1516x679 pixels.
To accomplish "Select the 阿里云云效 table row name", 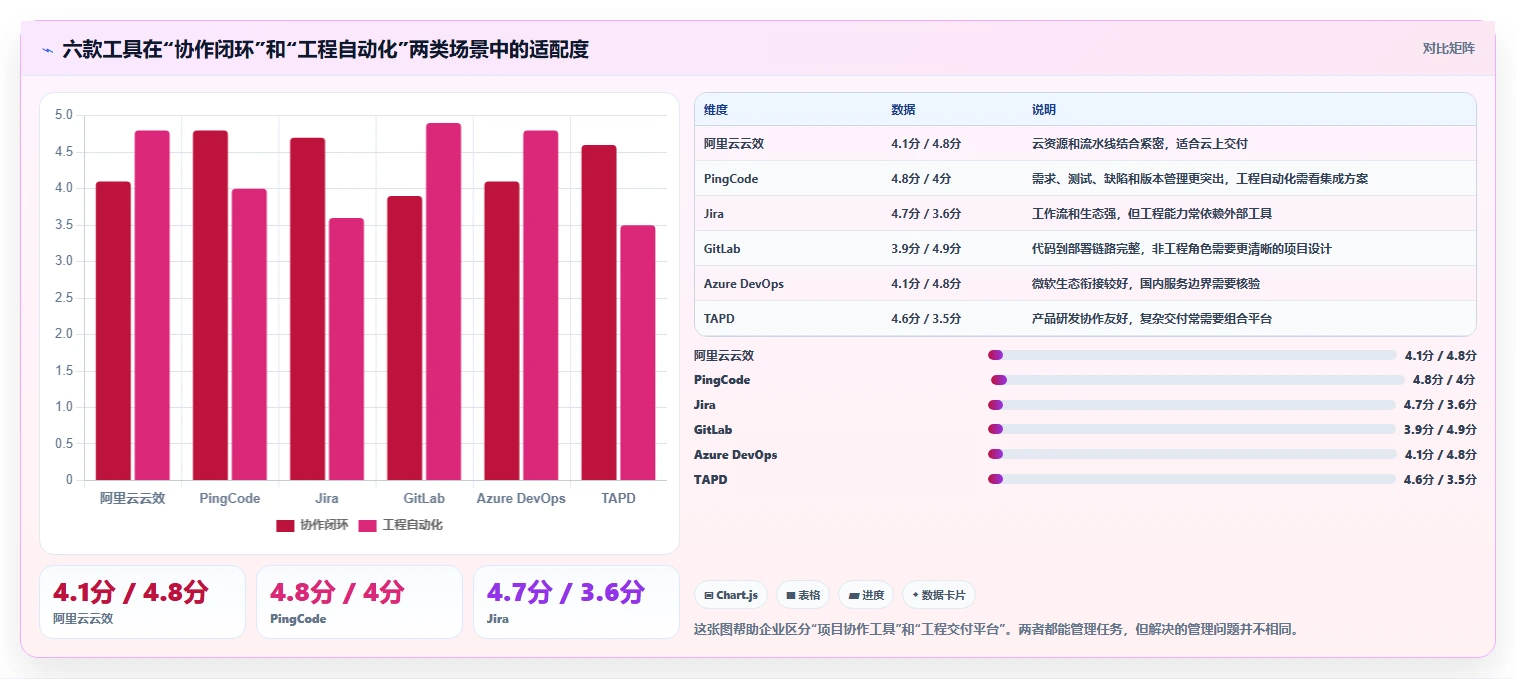I will (734, 144).
